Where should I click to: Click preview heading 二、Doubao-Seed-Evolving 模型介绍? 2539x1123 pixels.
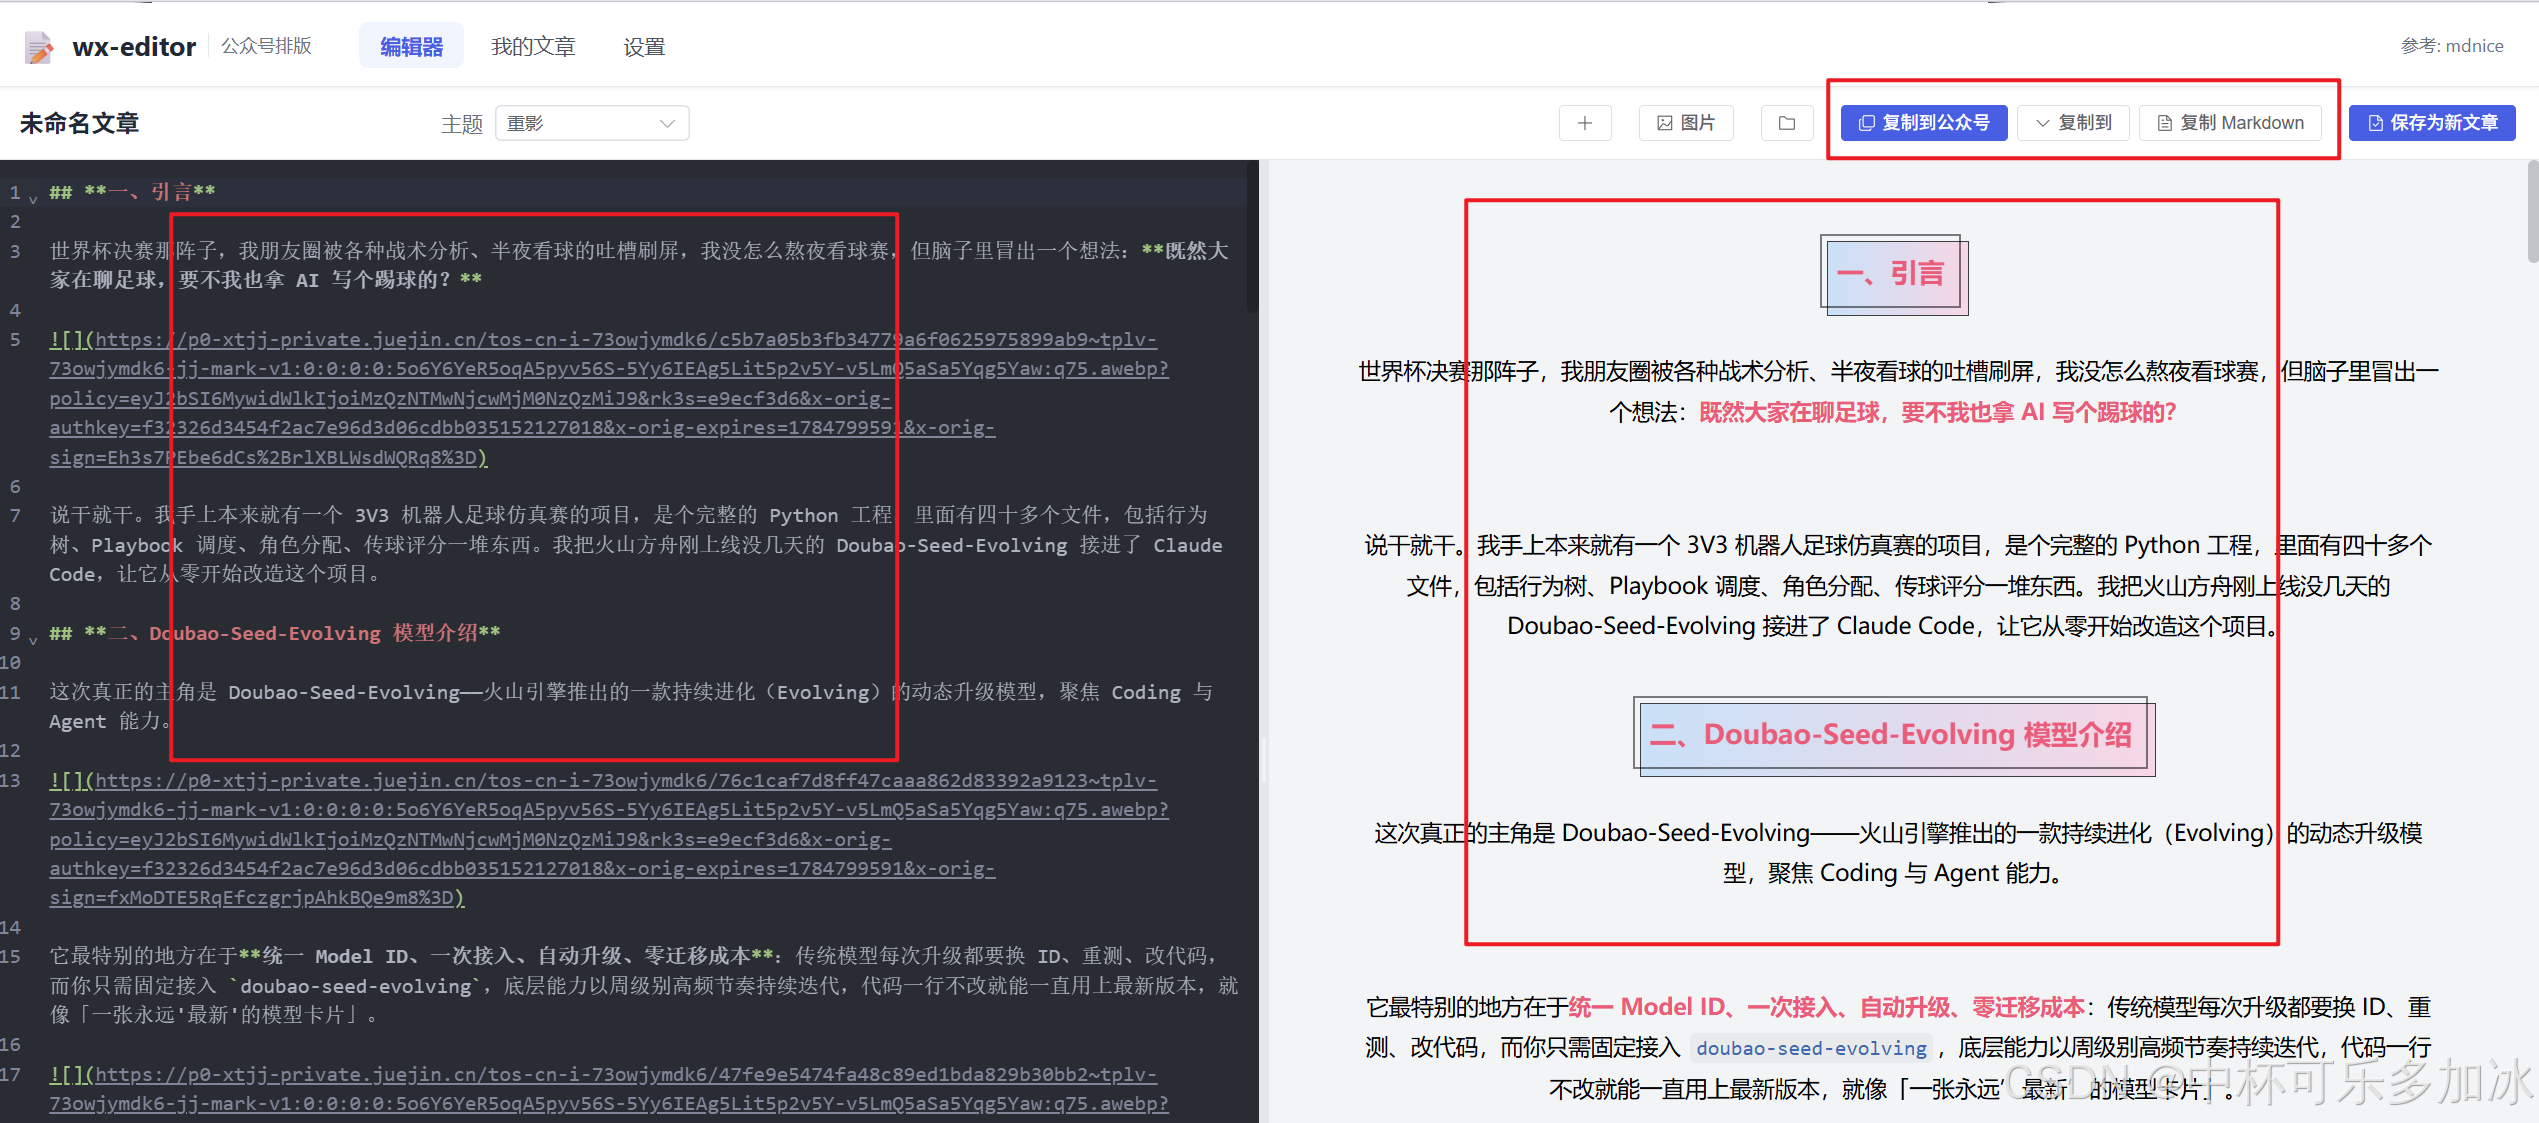pos(1892,735)
